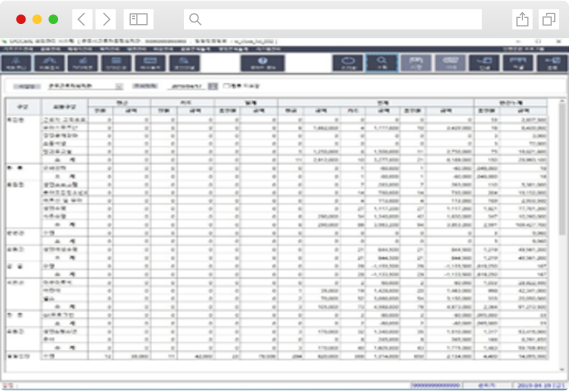This screenshot has width=570, height=391.
Task: Click the calendar icon beside the date field
Action: [213, 86]
